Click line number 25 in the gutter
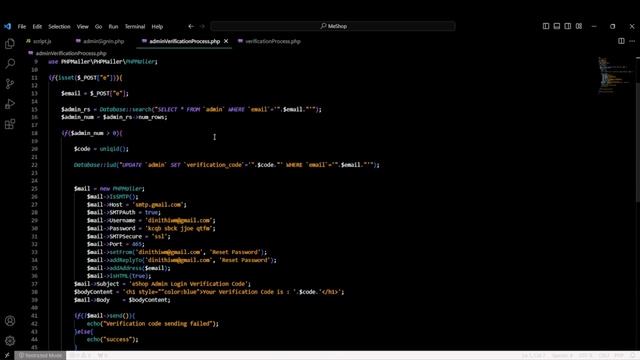Screen dimensions: 640x360 [x=35, y=189]
